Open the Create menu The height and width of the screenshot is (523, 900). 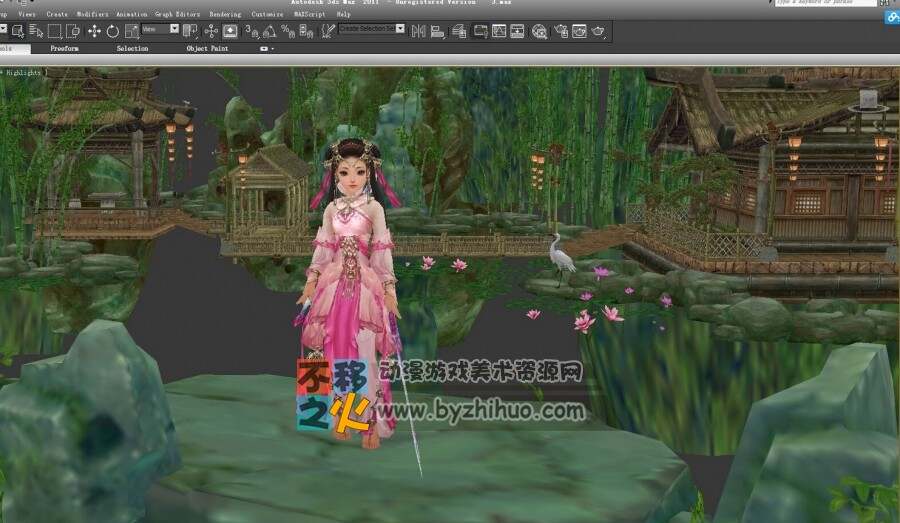click(x=57, y=14)
